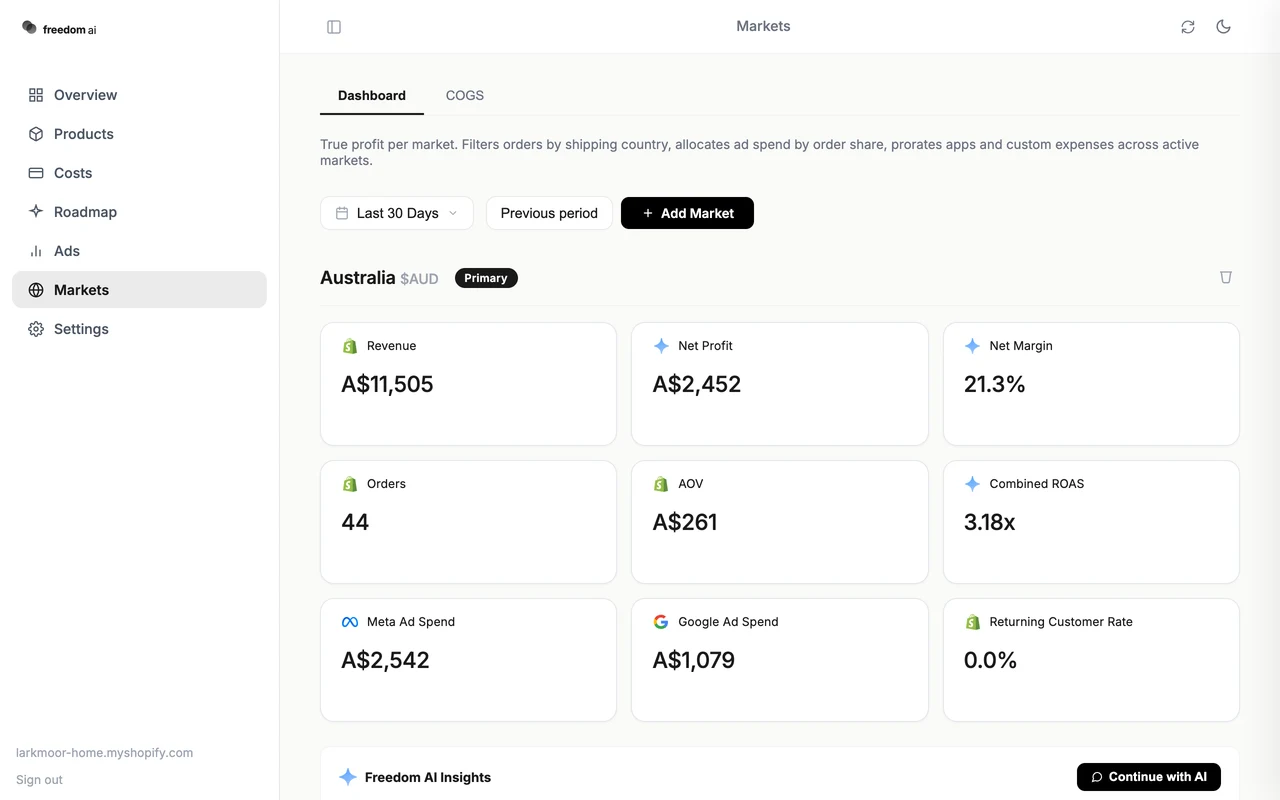The image size is (1280, 800).
Task: Click the Google Ad Spend value A$1,079
Action: [x=694, y=660]
